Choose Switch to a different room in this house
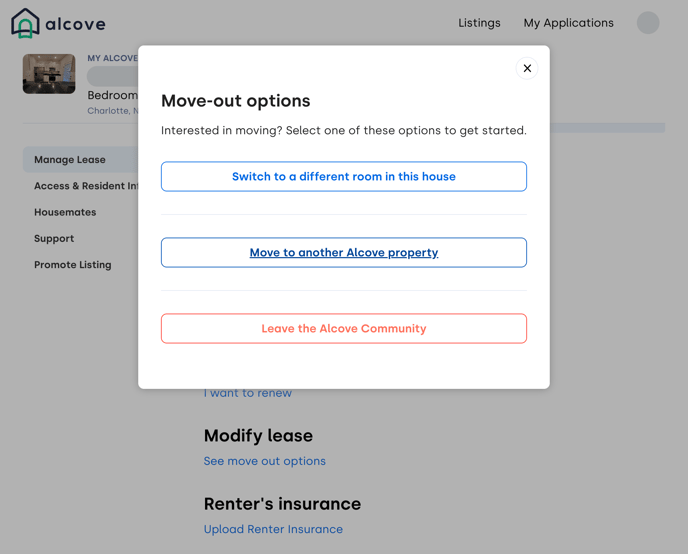688x554 pixels. [x=344, y=176]
